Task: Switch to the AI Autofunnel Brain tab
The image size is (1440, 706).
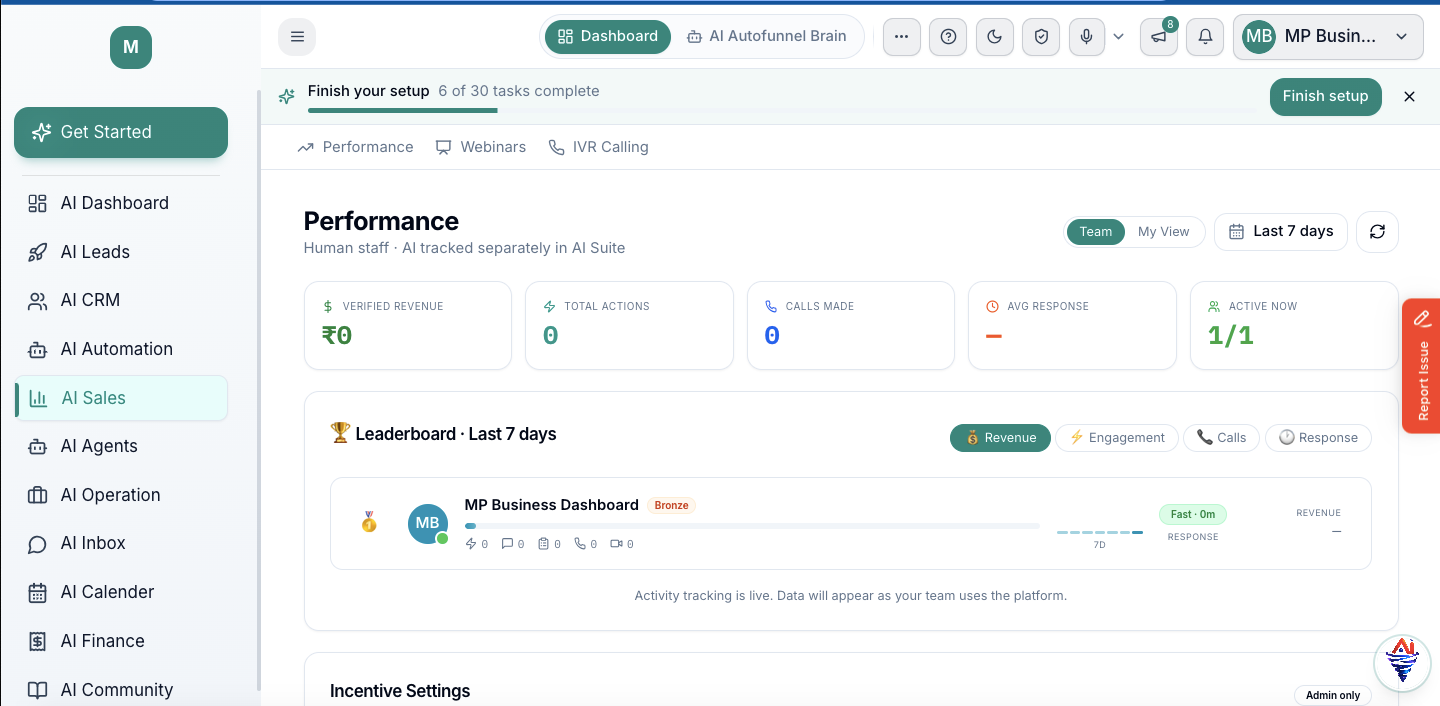Action: coord(767,36)
